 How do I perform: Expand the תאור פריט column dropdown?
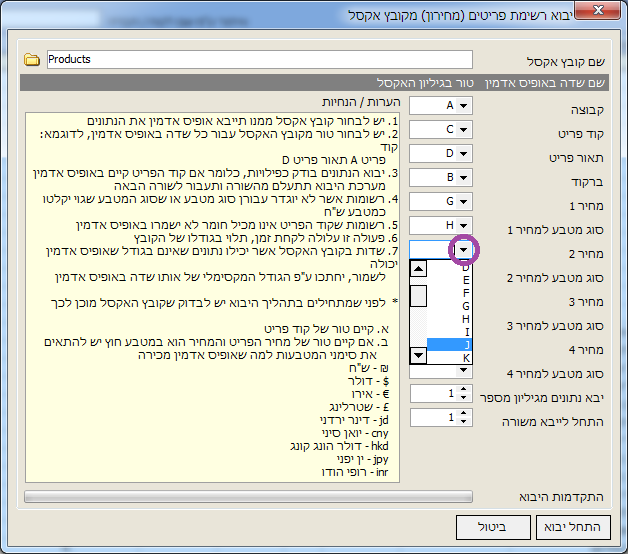pos(465,153)
